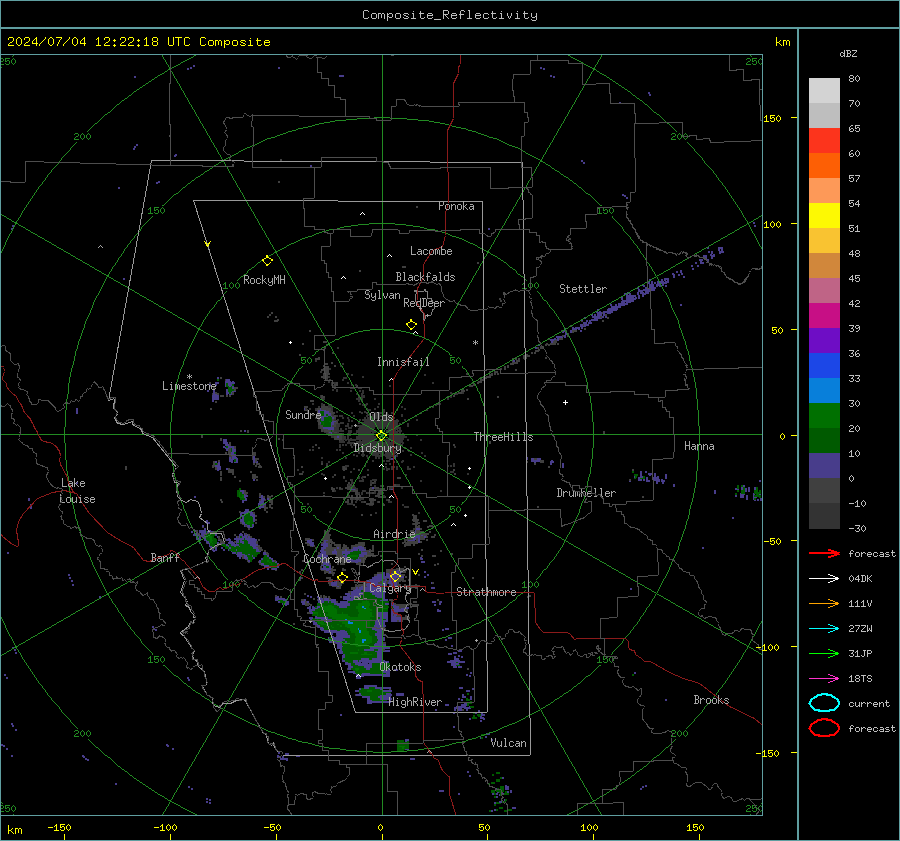Click the Cochrane label
900x841 pixels.
[327, 559]
